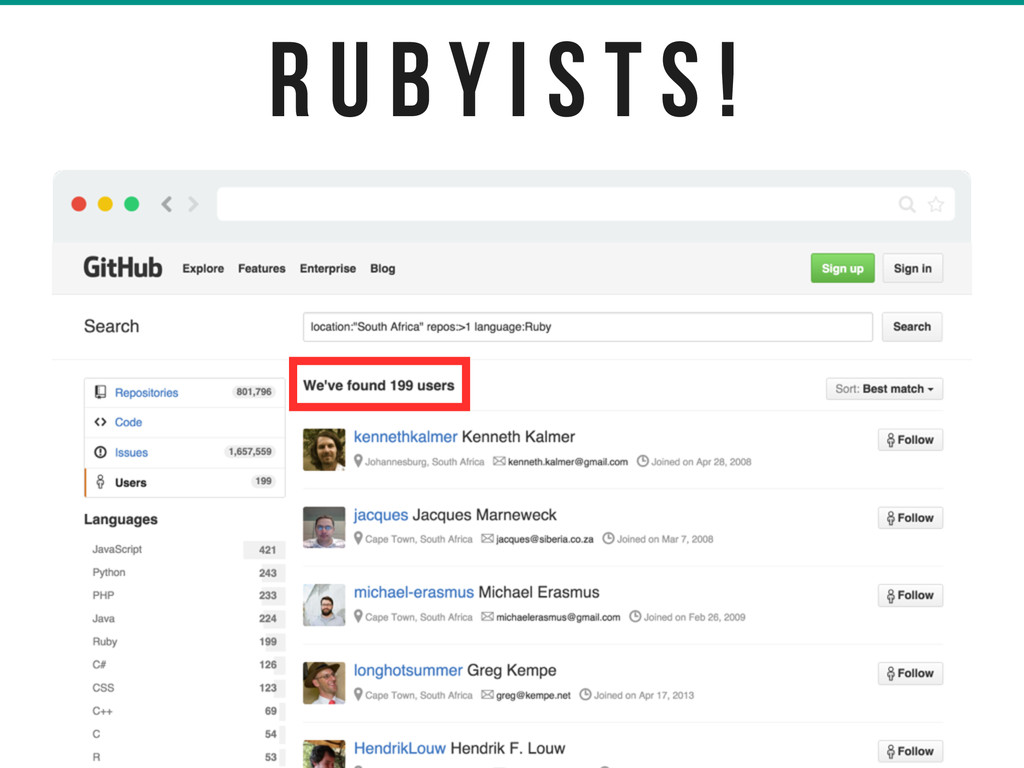This screenshot has width=1024, height=768.
Task: Click location pin in jacques' row
Action: (358, 539)
